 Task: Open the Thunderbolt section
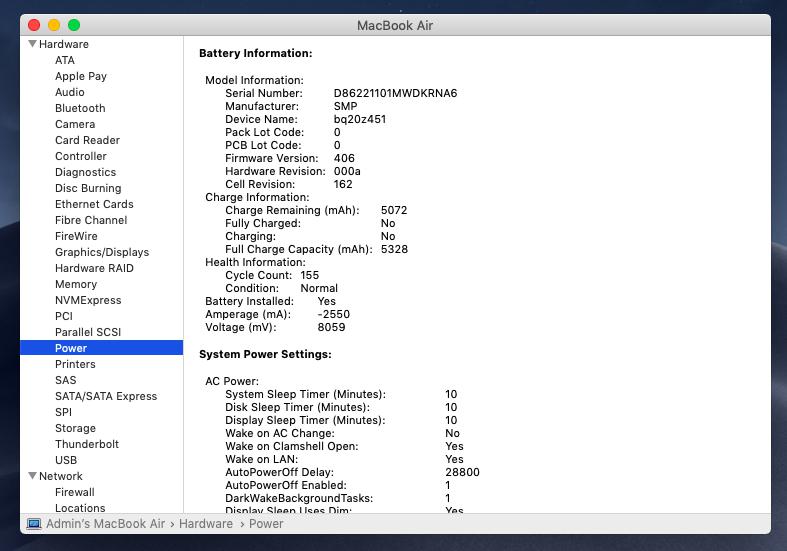[86, 444]
